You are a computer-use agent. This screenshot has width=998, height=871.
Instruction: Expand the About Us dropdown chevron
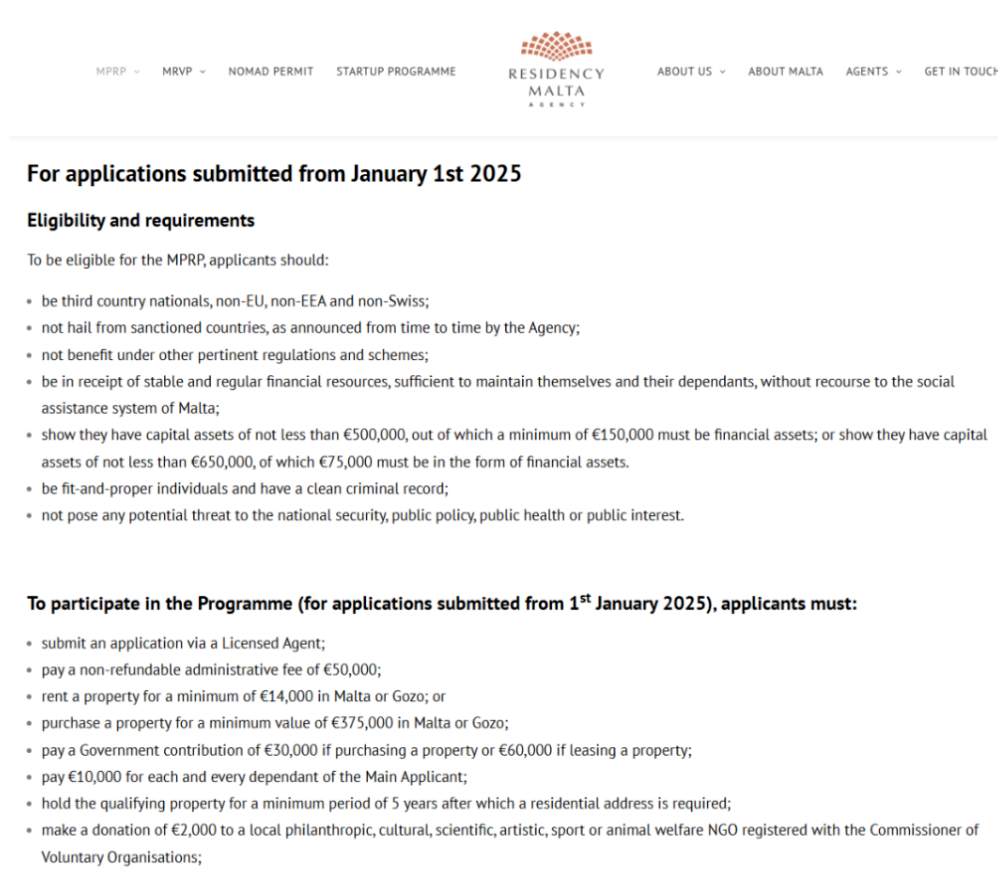click(722, 72)
